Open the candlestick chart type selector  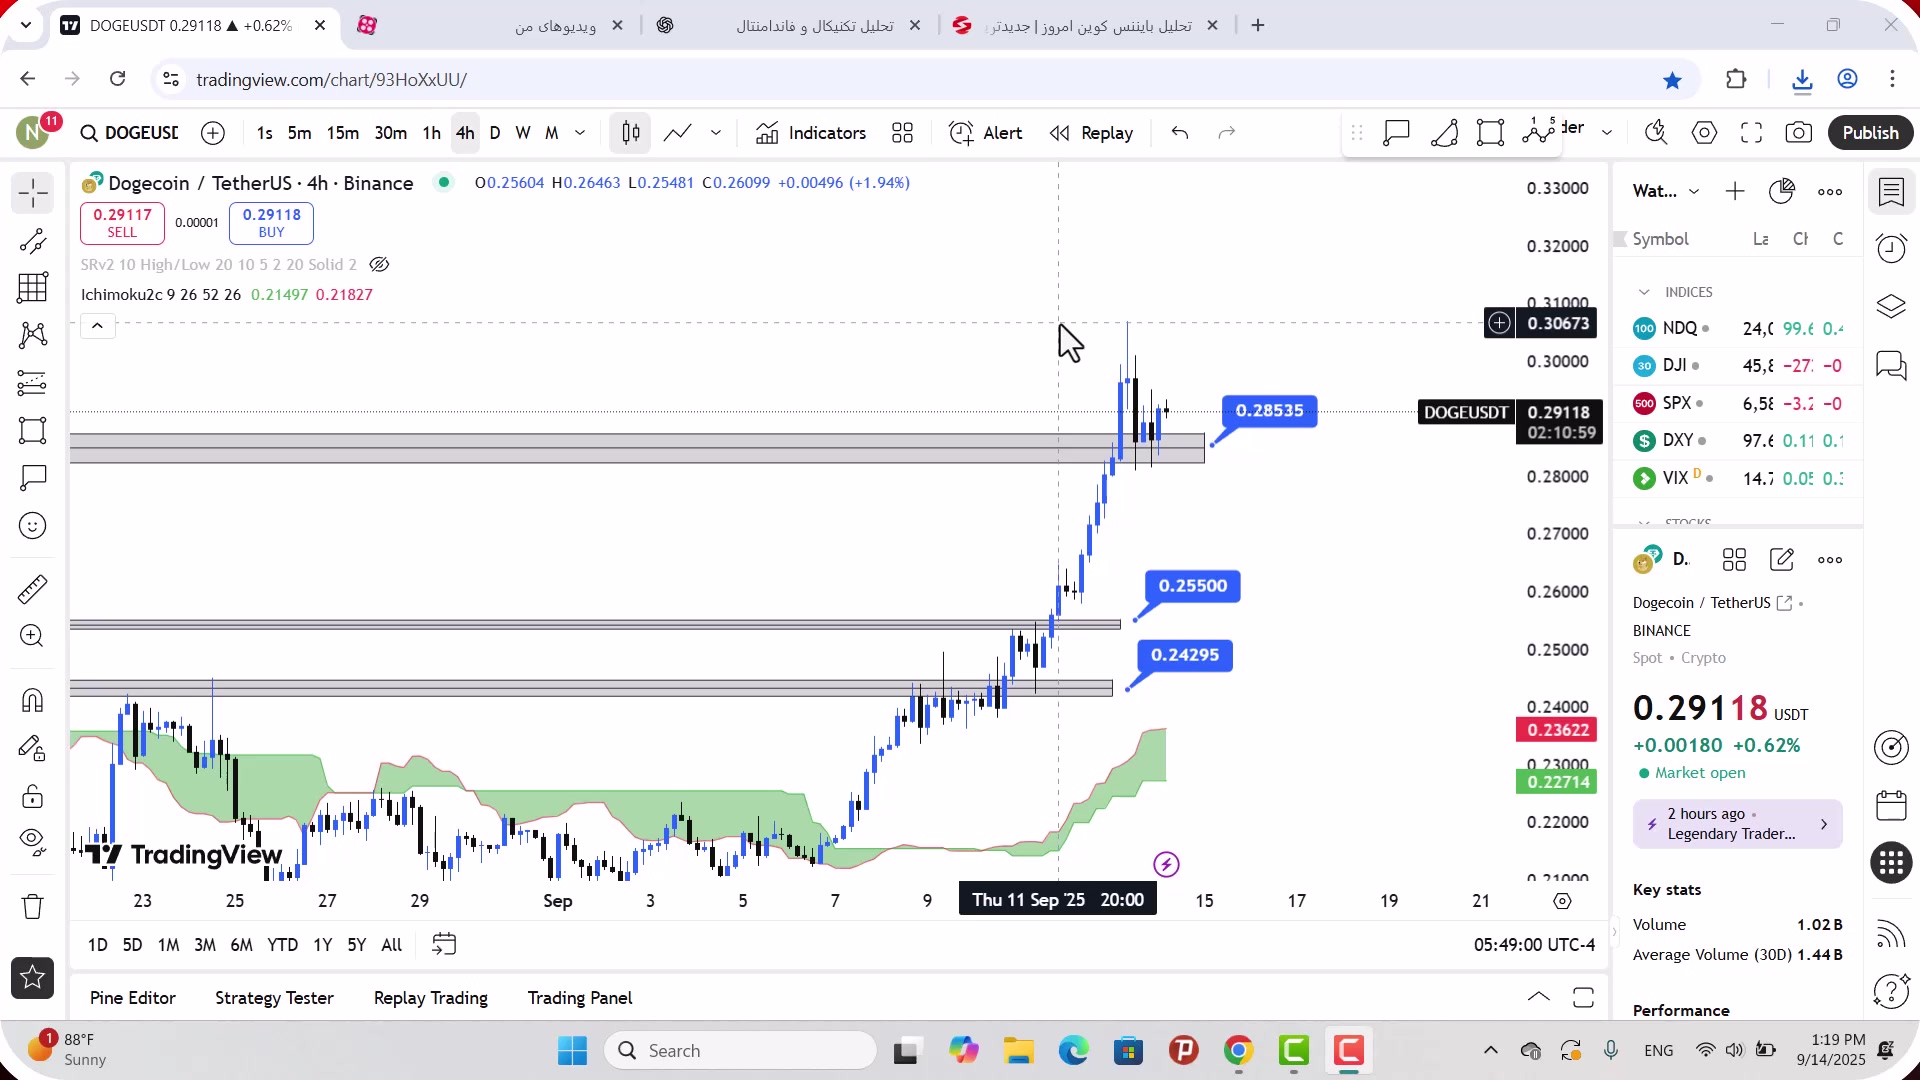tap(630, 133)
